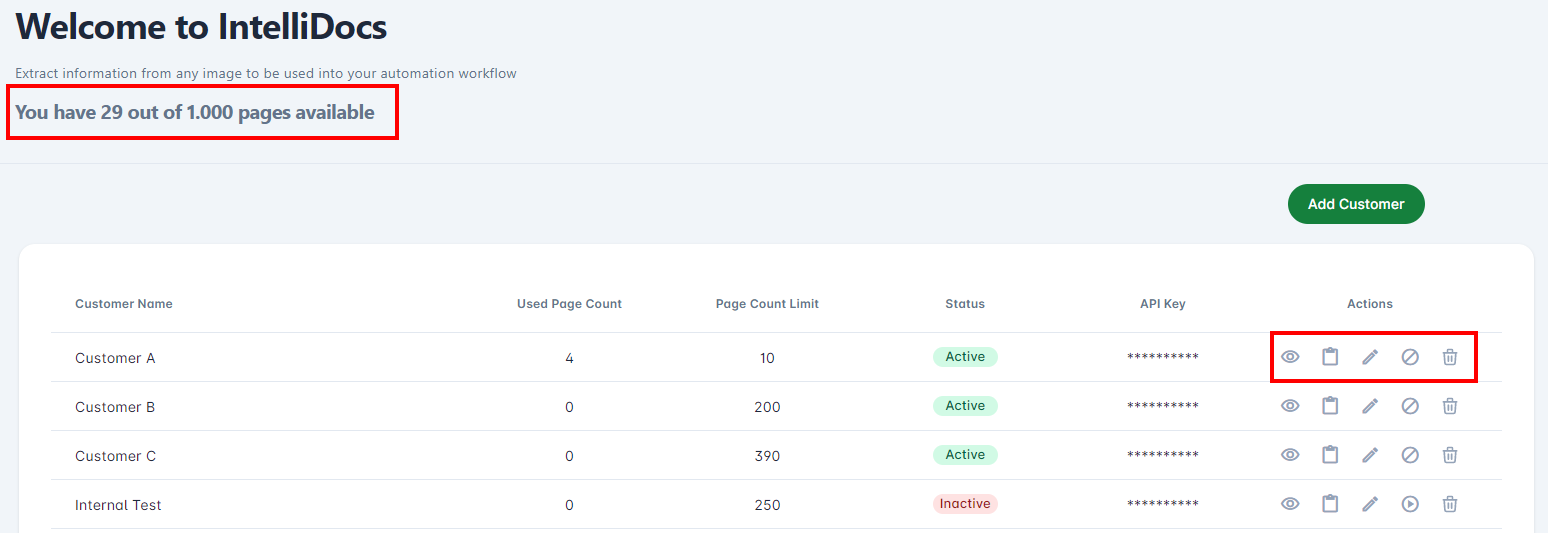Image resolution: width=1548 pixels, height=533 pixels.
Task: Deactivate Customer A with the ban icon
Action: click(1410, 357)
